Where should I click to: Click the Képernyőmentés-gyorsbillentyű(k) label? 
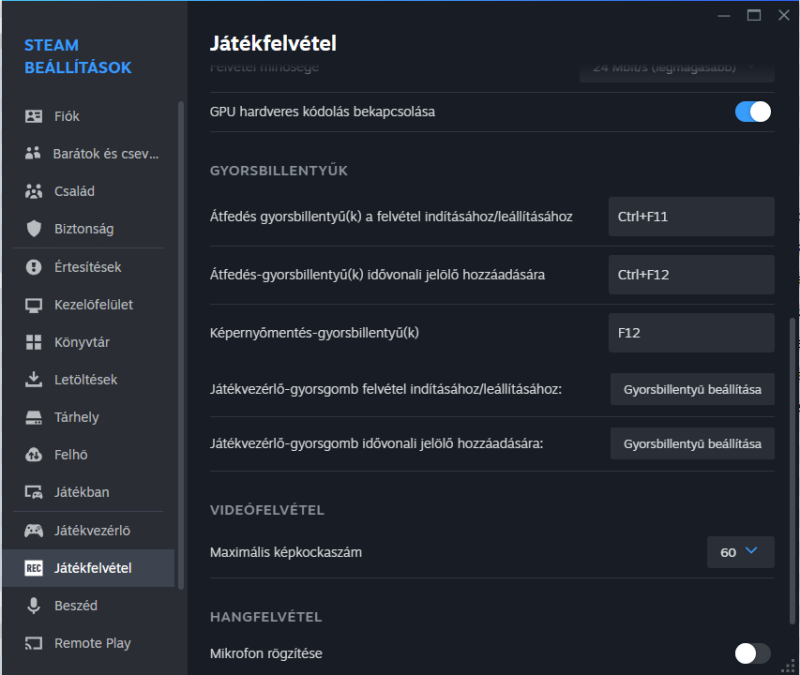[314, 333]
